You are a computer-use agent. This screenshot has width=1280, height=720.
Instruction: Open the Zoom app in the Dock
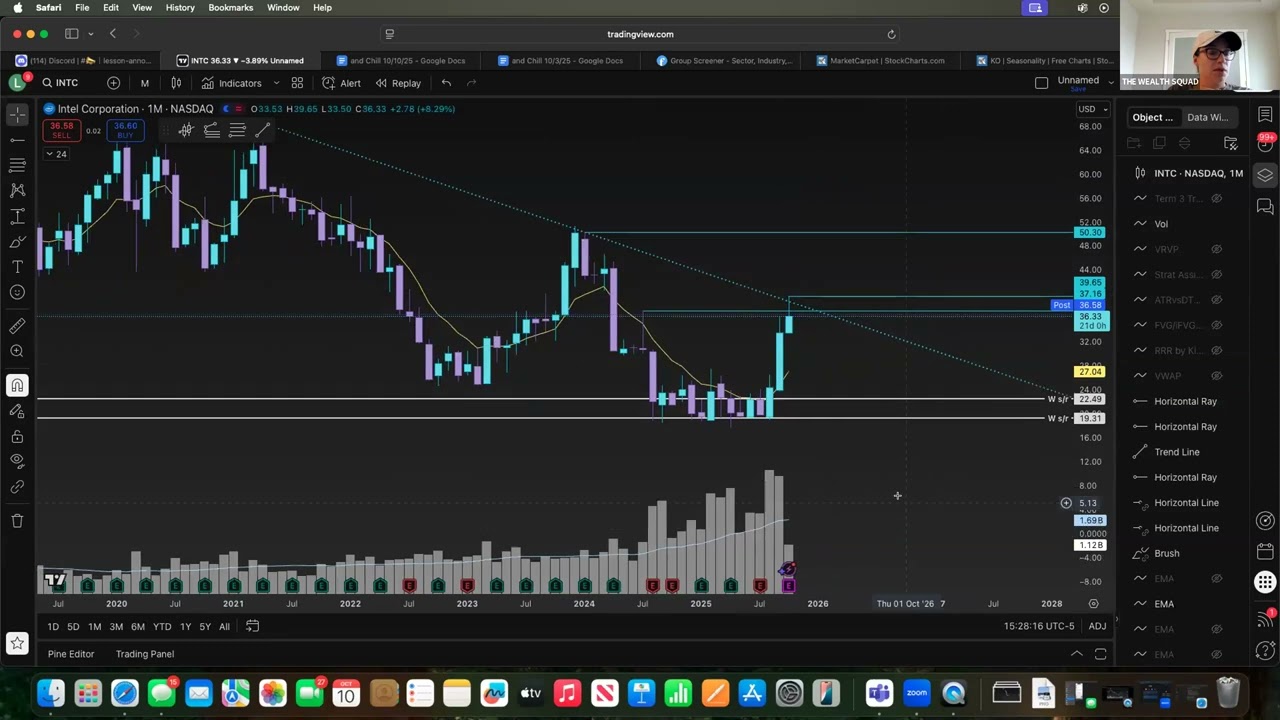click(916, 692)
